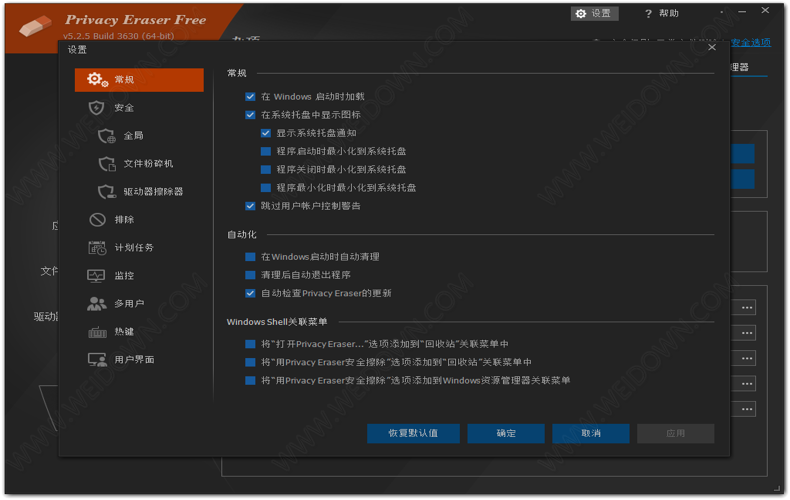Toggle 在系统托盘中显示图标 checkbox
This screenshot has width=790, height=500.
250,115
